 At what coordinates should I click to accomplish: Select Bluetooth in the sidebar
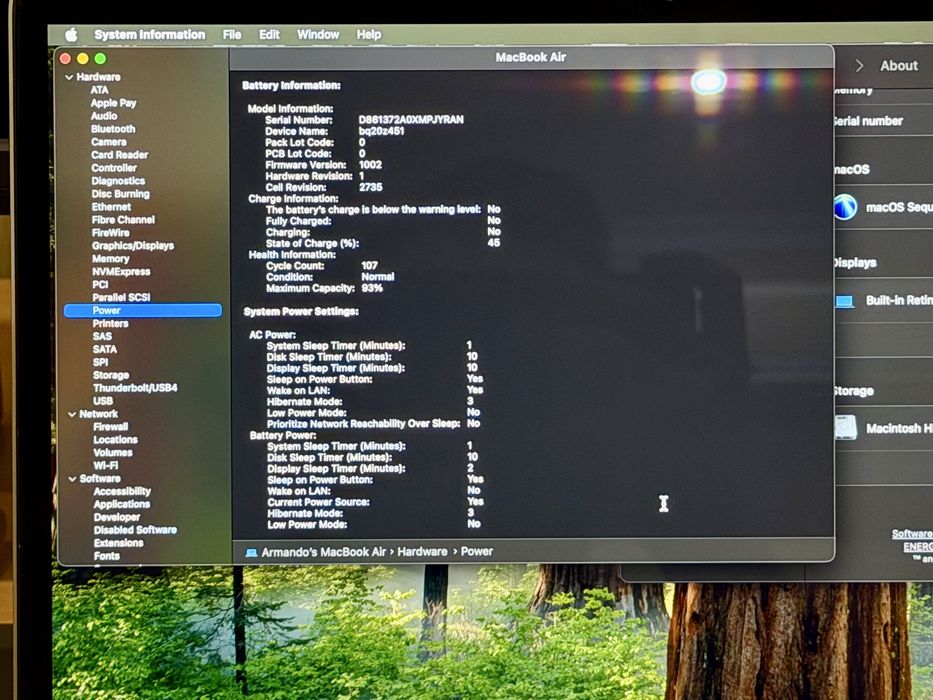pos(113,129)
